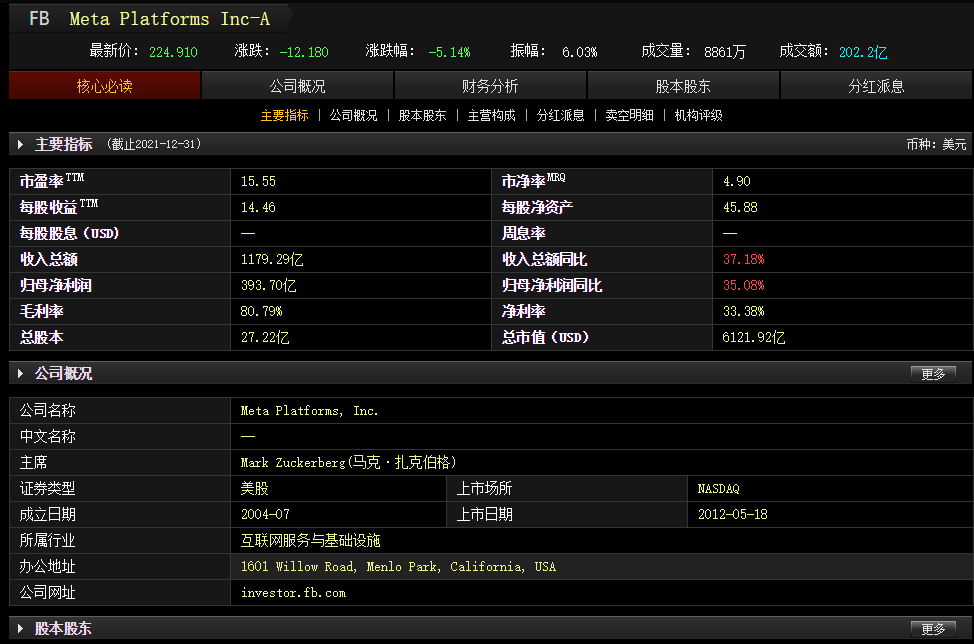Jump to 公司概况 in the sub-navigation
Image resolution: width=974 pixels, height=644 pixels.
coord(353,116)
